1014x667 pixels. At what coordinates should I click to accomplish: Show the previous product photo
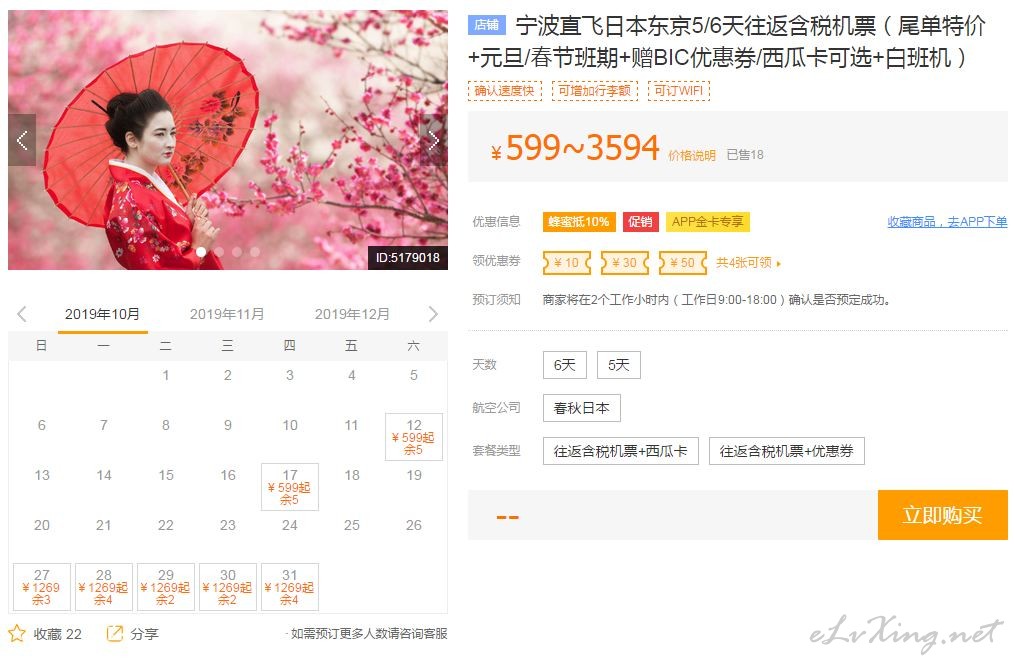(22, 140)
